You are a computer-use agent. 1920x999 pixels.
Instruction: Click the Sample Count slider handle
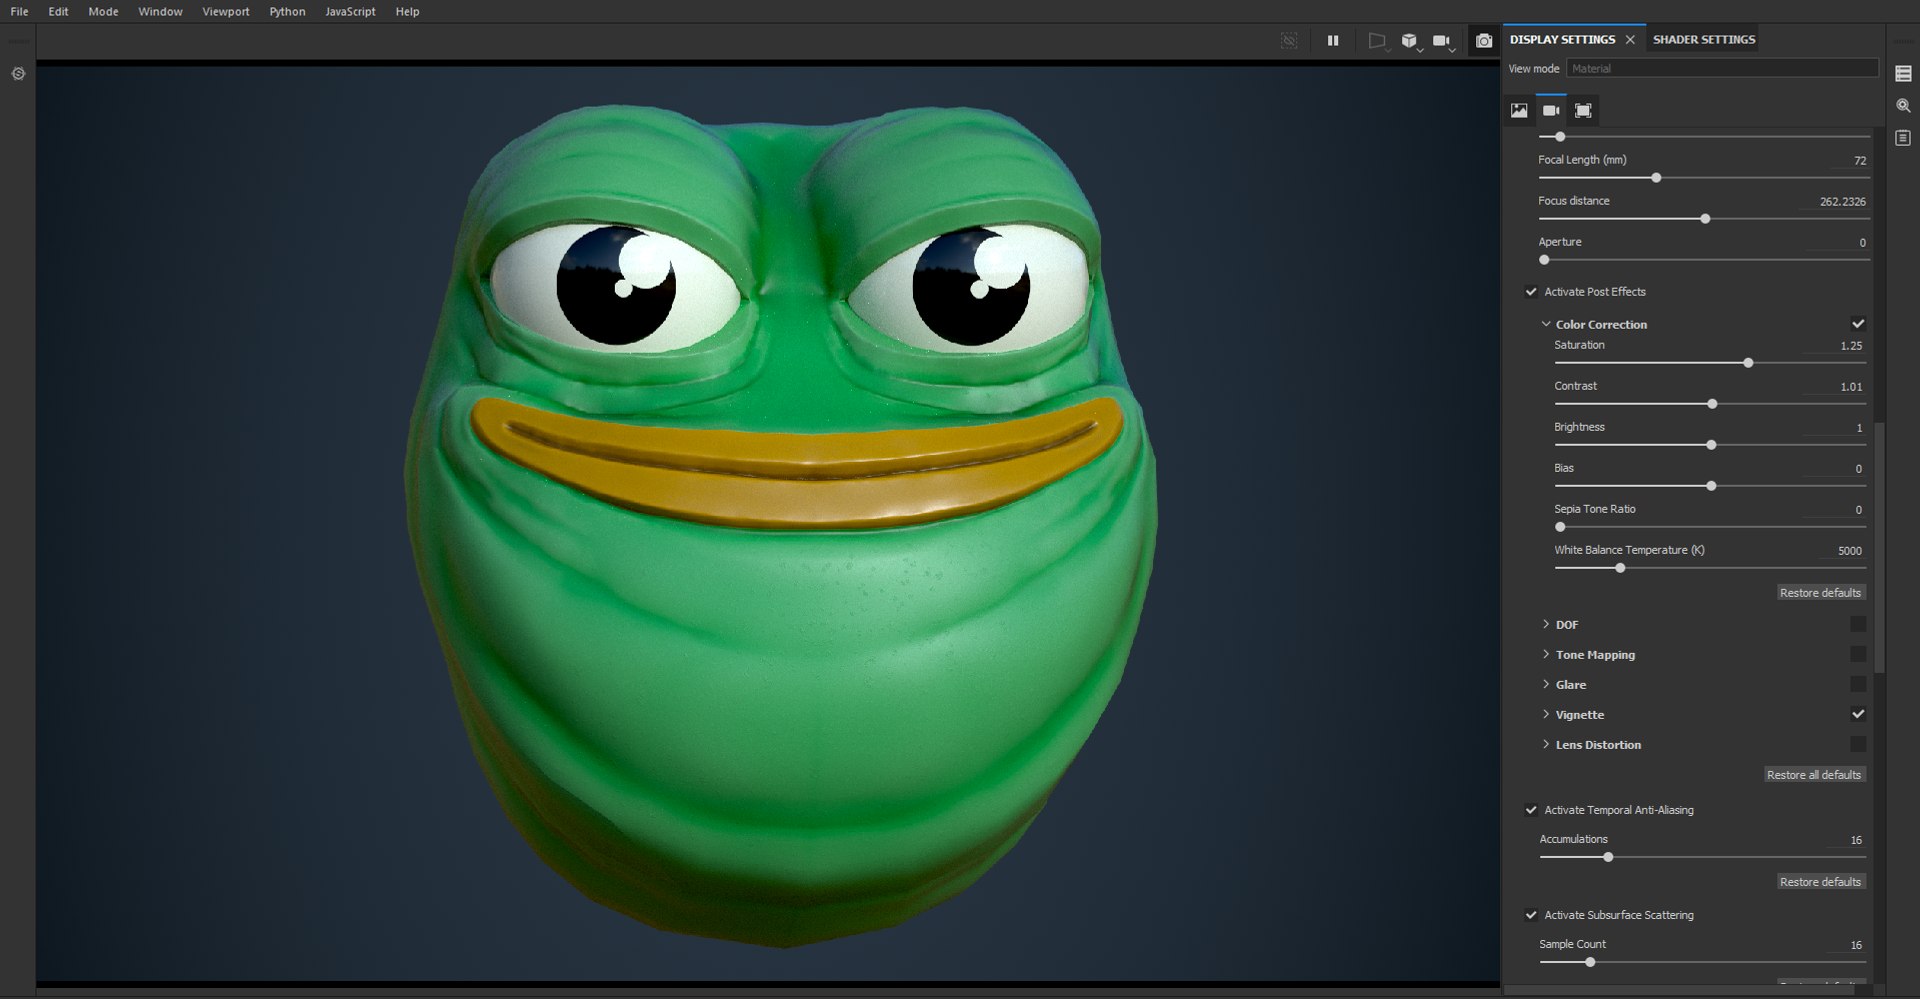point(1590,962)
